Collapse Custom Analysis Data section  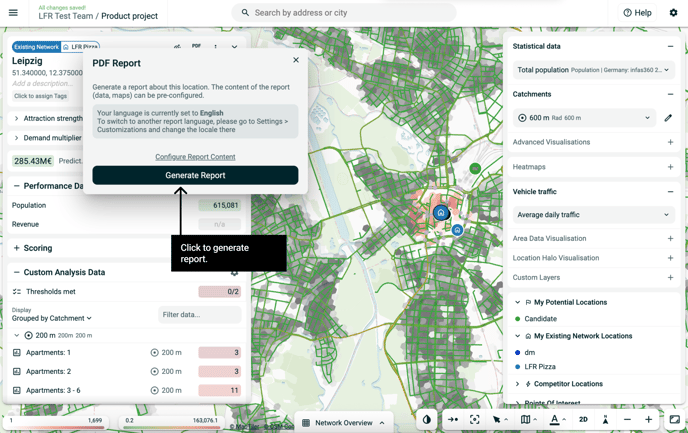coord(16,272)
